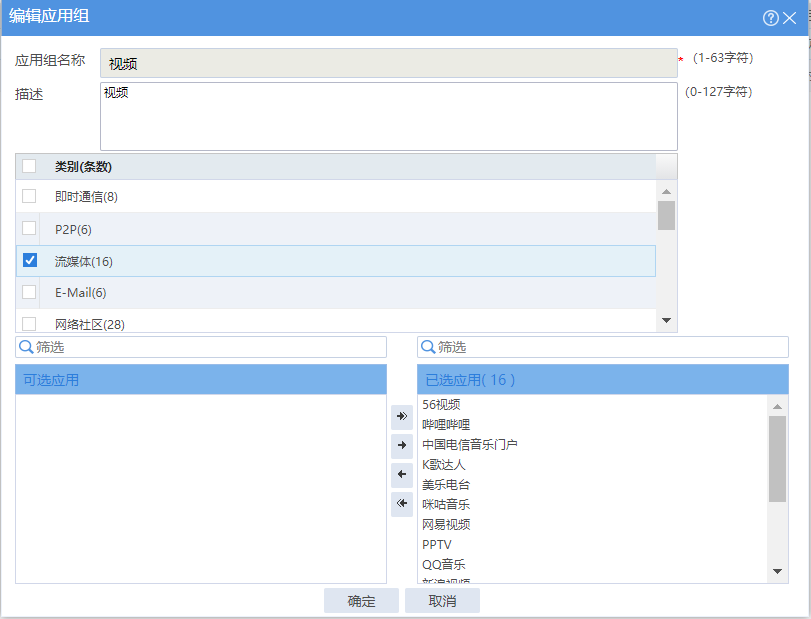Toggle the select-all 类别 header checkbox
Image resolution: width=811 pixels, height=619 pixels.
tap(29, 166)
